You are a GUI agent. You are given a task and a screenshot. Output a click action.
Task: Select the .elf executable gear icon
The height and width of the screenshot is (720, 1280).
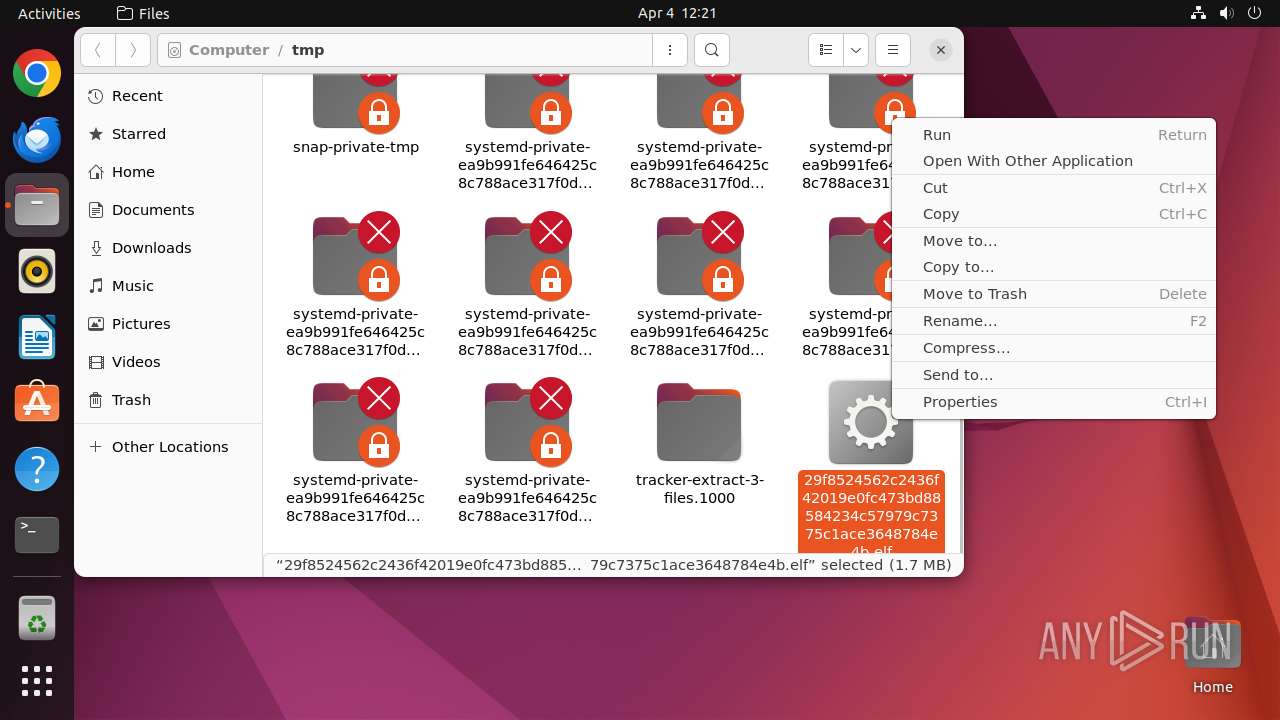point(871,422)
